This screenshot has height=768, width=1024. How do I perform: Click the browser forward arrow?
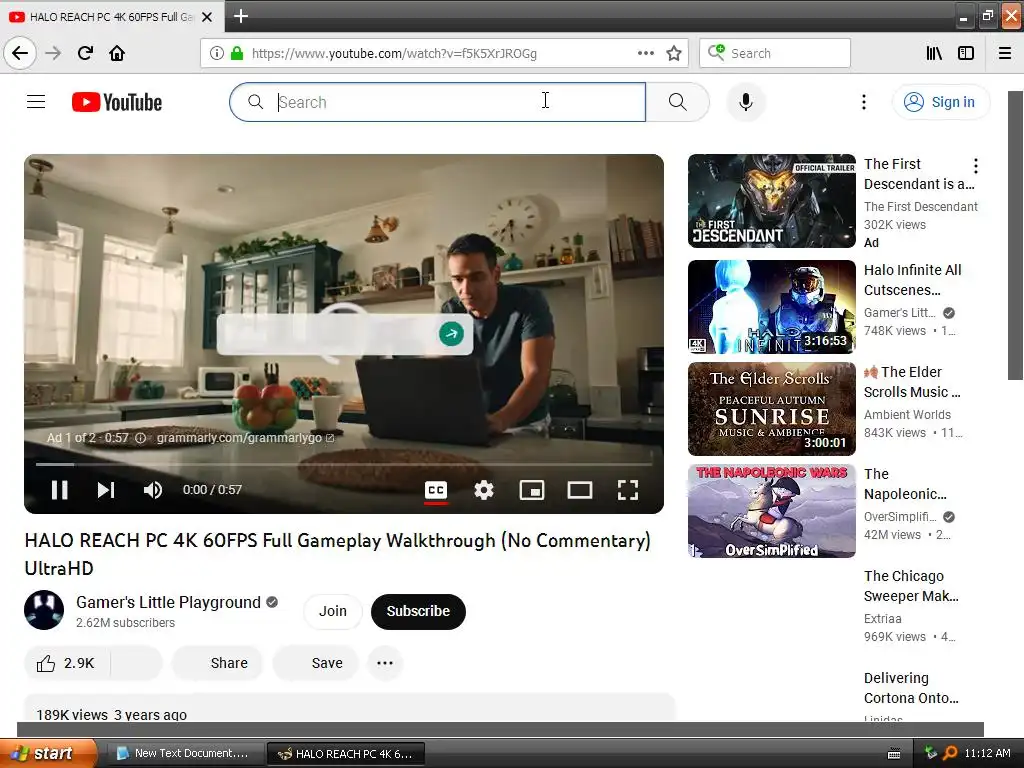[x=53, y=53]
